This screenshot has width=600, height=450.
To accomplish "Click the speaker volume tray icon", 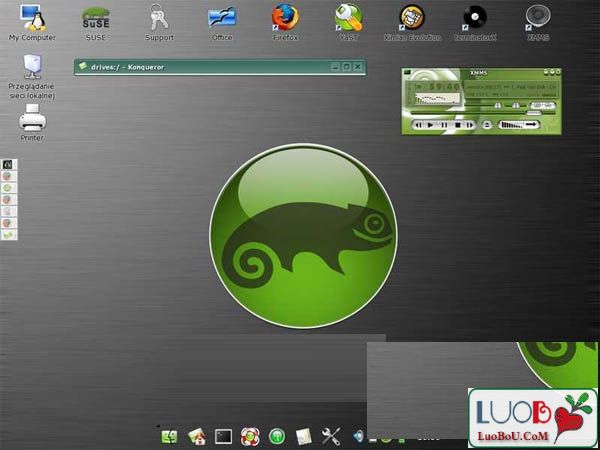I will coord(359,436).
